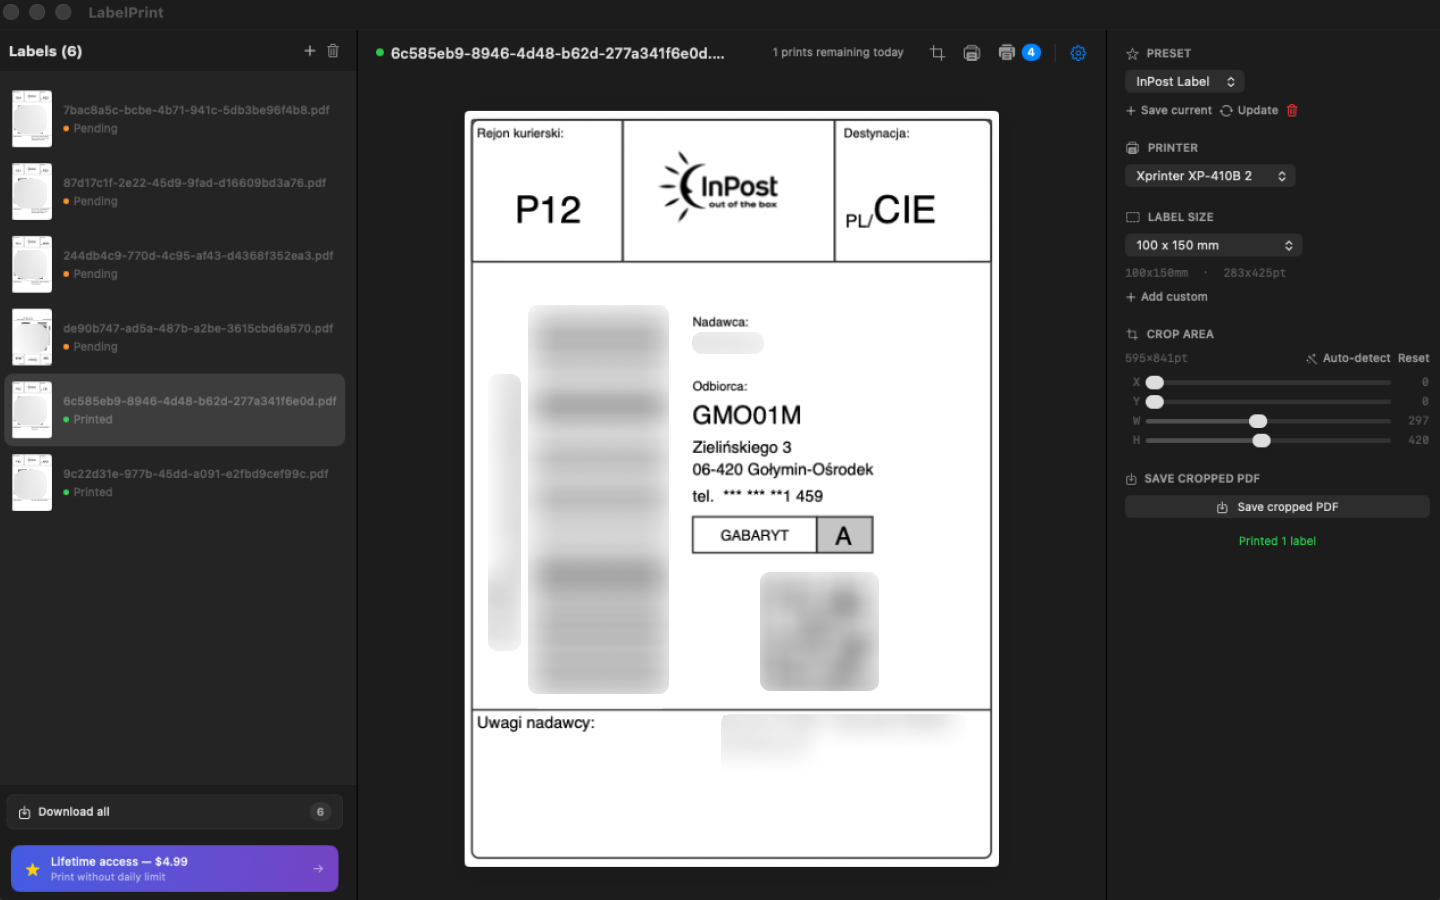1440x900 pixels.
Task: Click the trash icon in the Labels header
Action: click(333, 51)
